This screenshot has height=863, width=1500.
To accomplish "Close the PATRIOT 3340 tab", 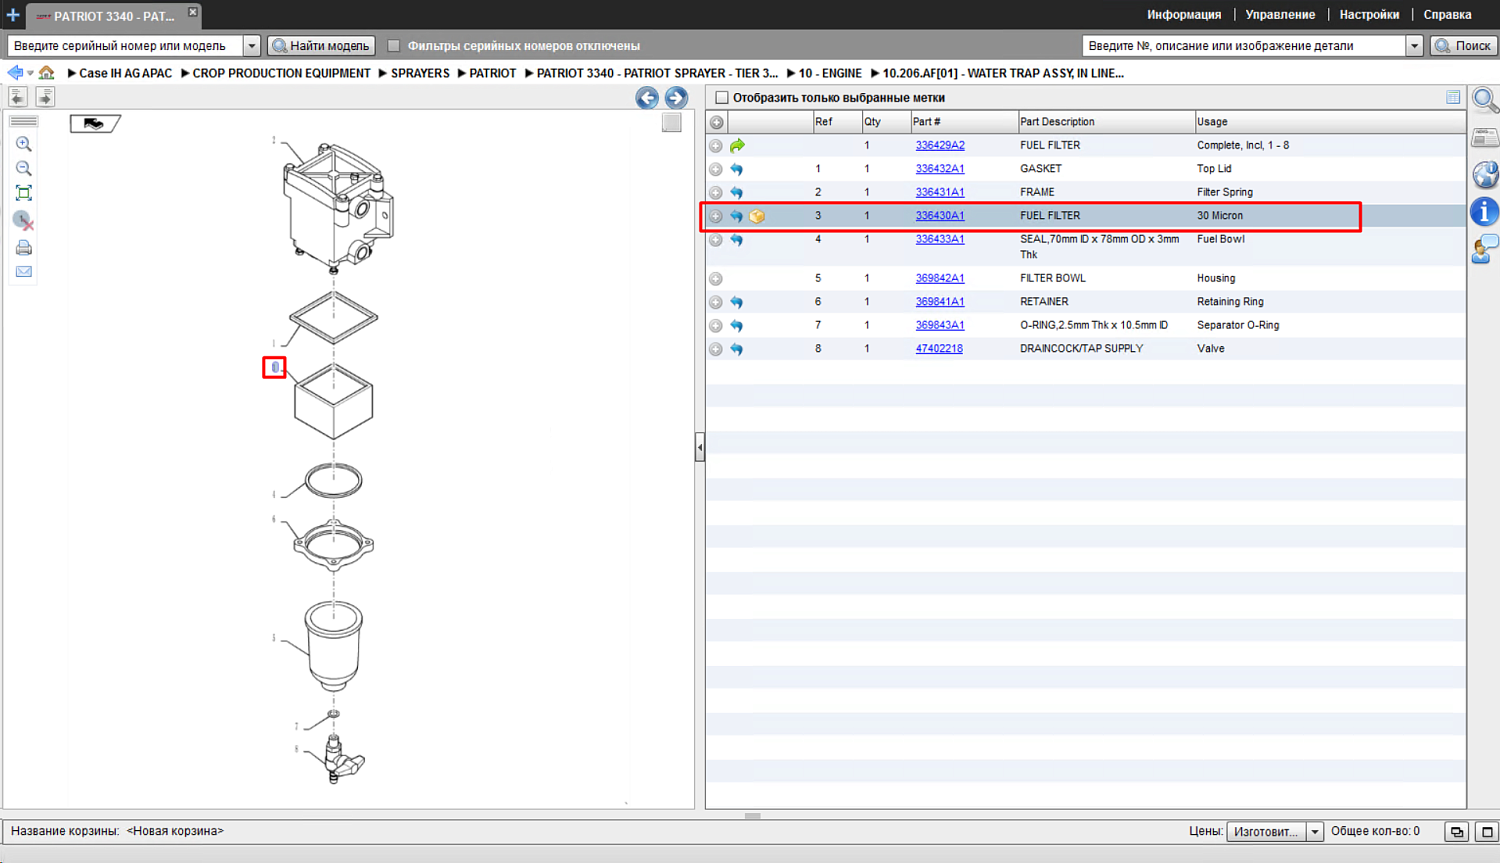I will [x=193, y=12].
